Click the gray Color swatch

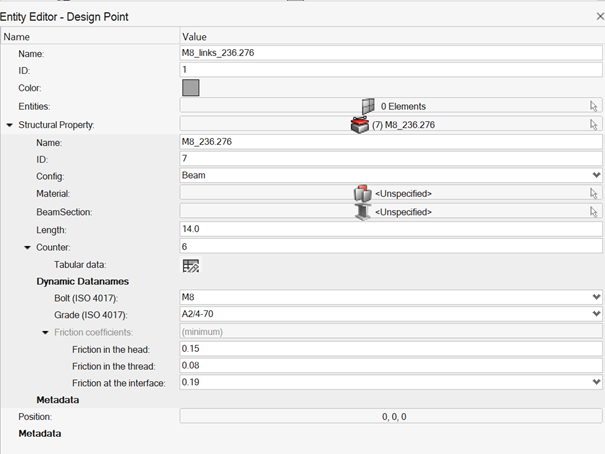(190, 88)
